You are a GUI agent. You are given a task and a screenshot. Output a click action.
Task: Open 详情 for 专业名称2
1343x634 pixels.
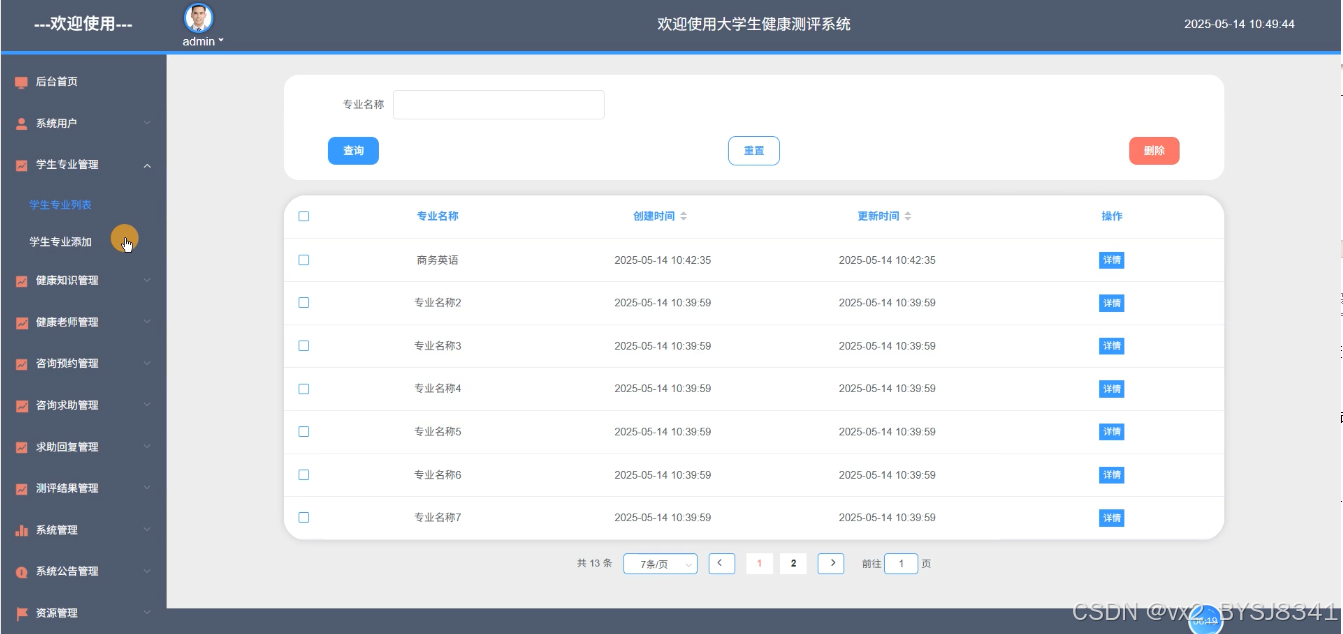pos(1111,303)
